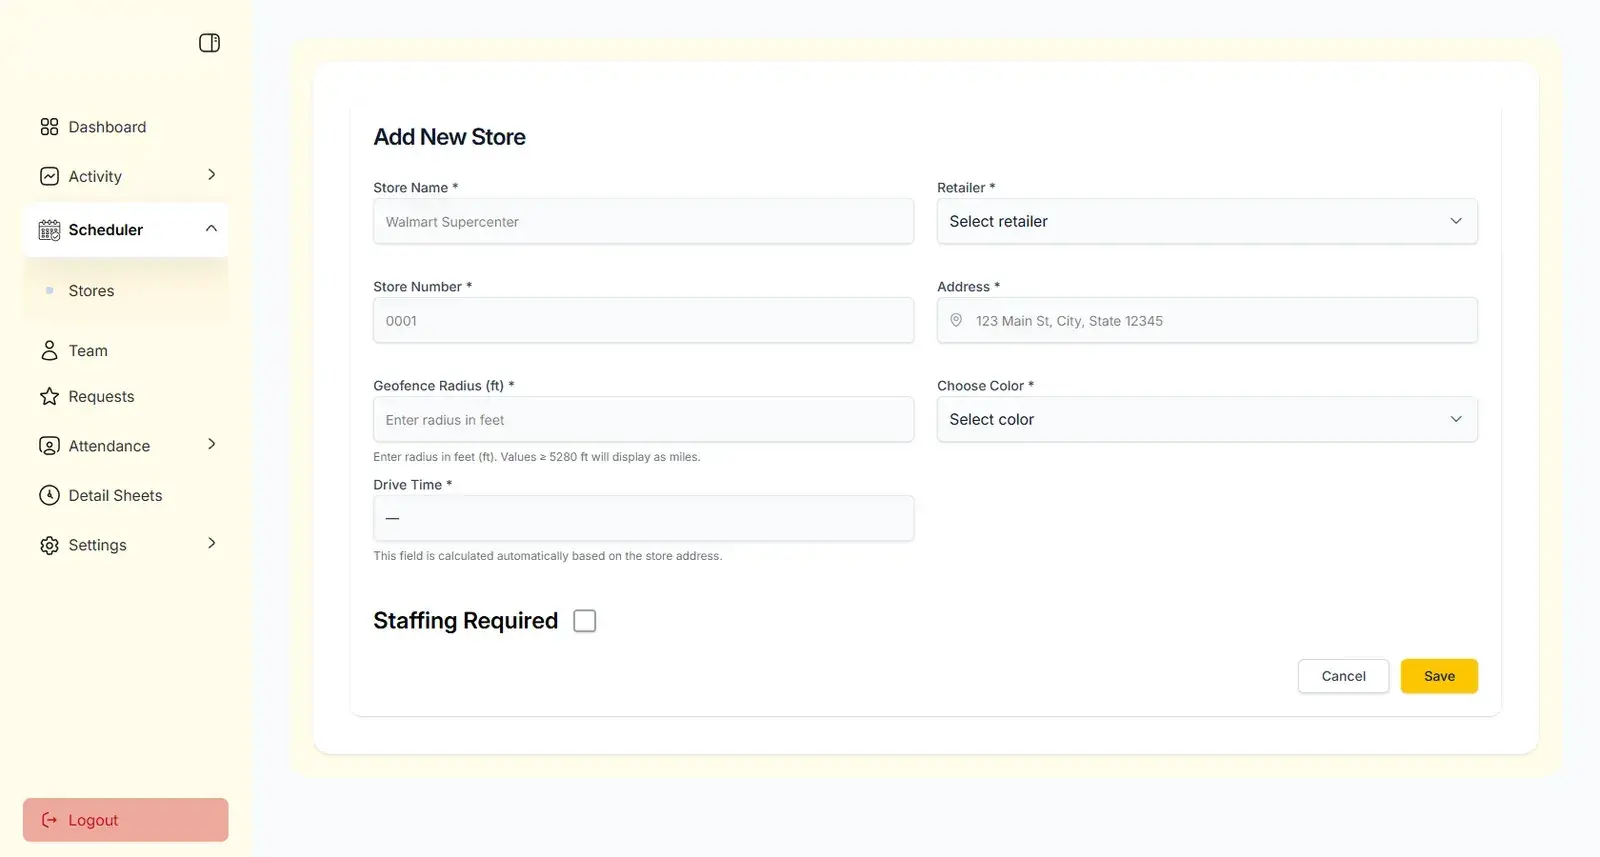The width and height of the screenshot is (1600, 857).
Task: Click the Logout button
Action: tap(125, 820)
